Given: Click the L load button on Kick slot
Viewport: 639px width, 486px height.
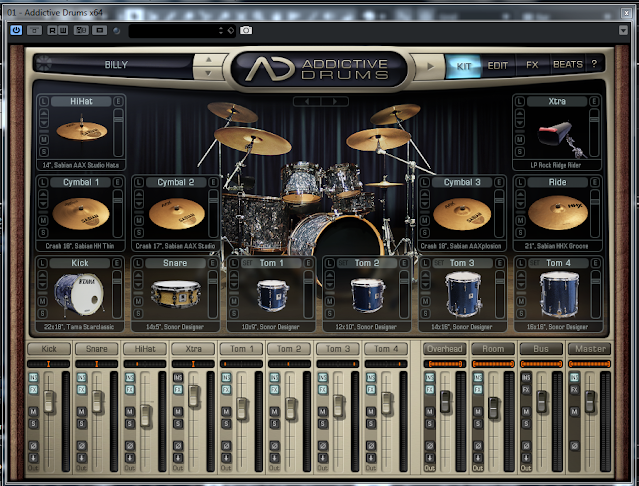Looking at the screenshot, I should (42, 263).
